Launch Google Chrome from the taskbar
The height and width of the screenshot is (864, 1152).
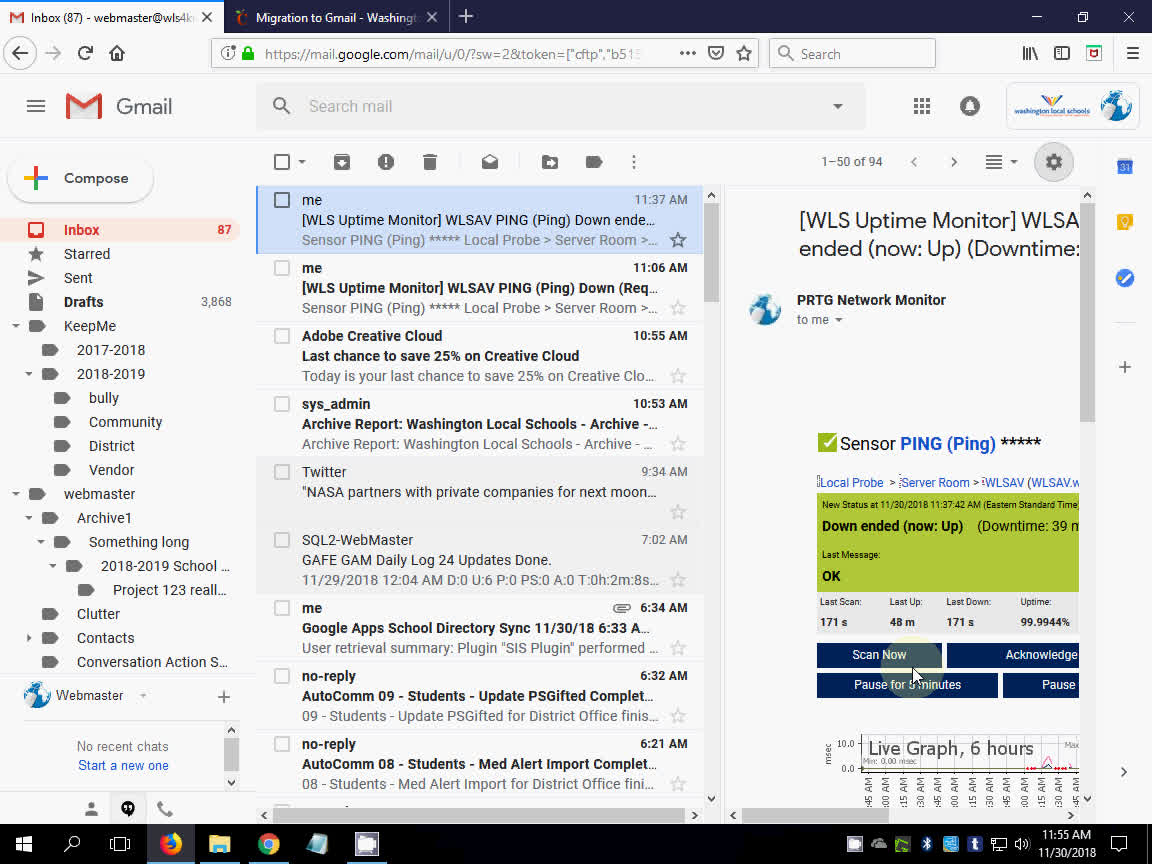[268, 844]
